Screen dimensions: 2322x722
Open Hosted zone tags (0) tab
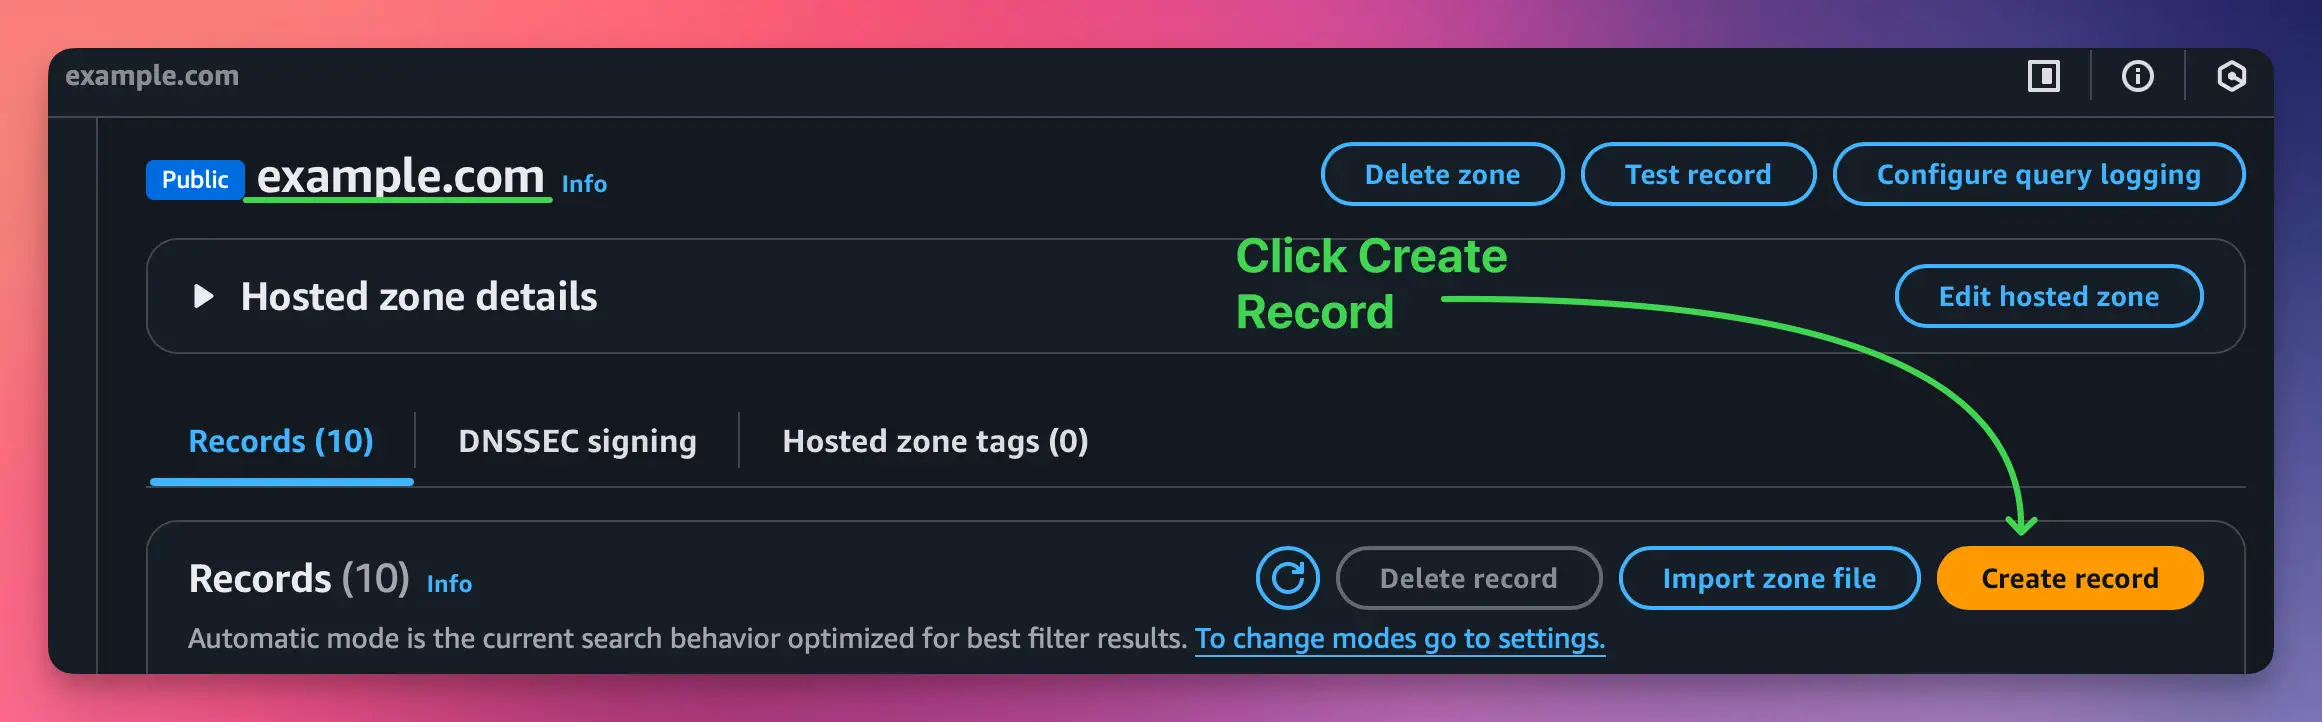[x=935, y=441]
